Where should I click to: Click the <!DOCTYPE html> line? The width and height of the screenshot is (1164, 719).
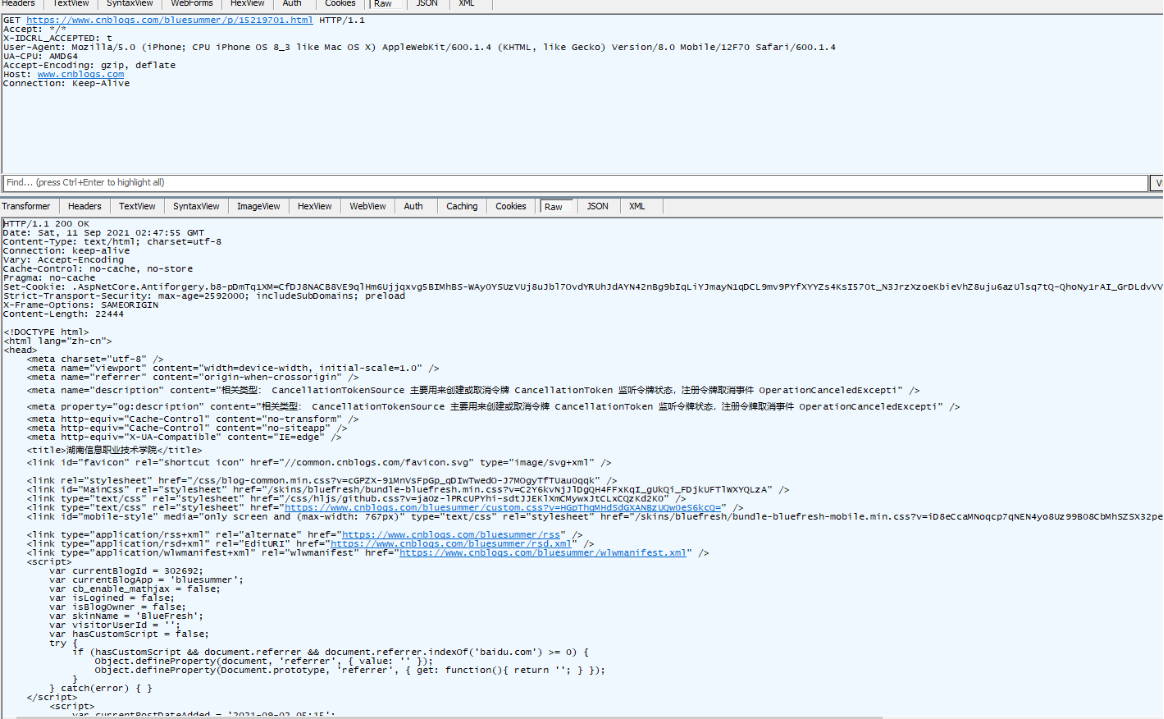click(46, 332)
